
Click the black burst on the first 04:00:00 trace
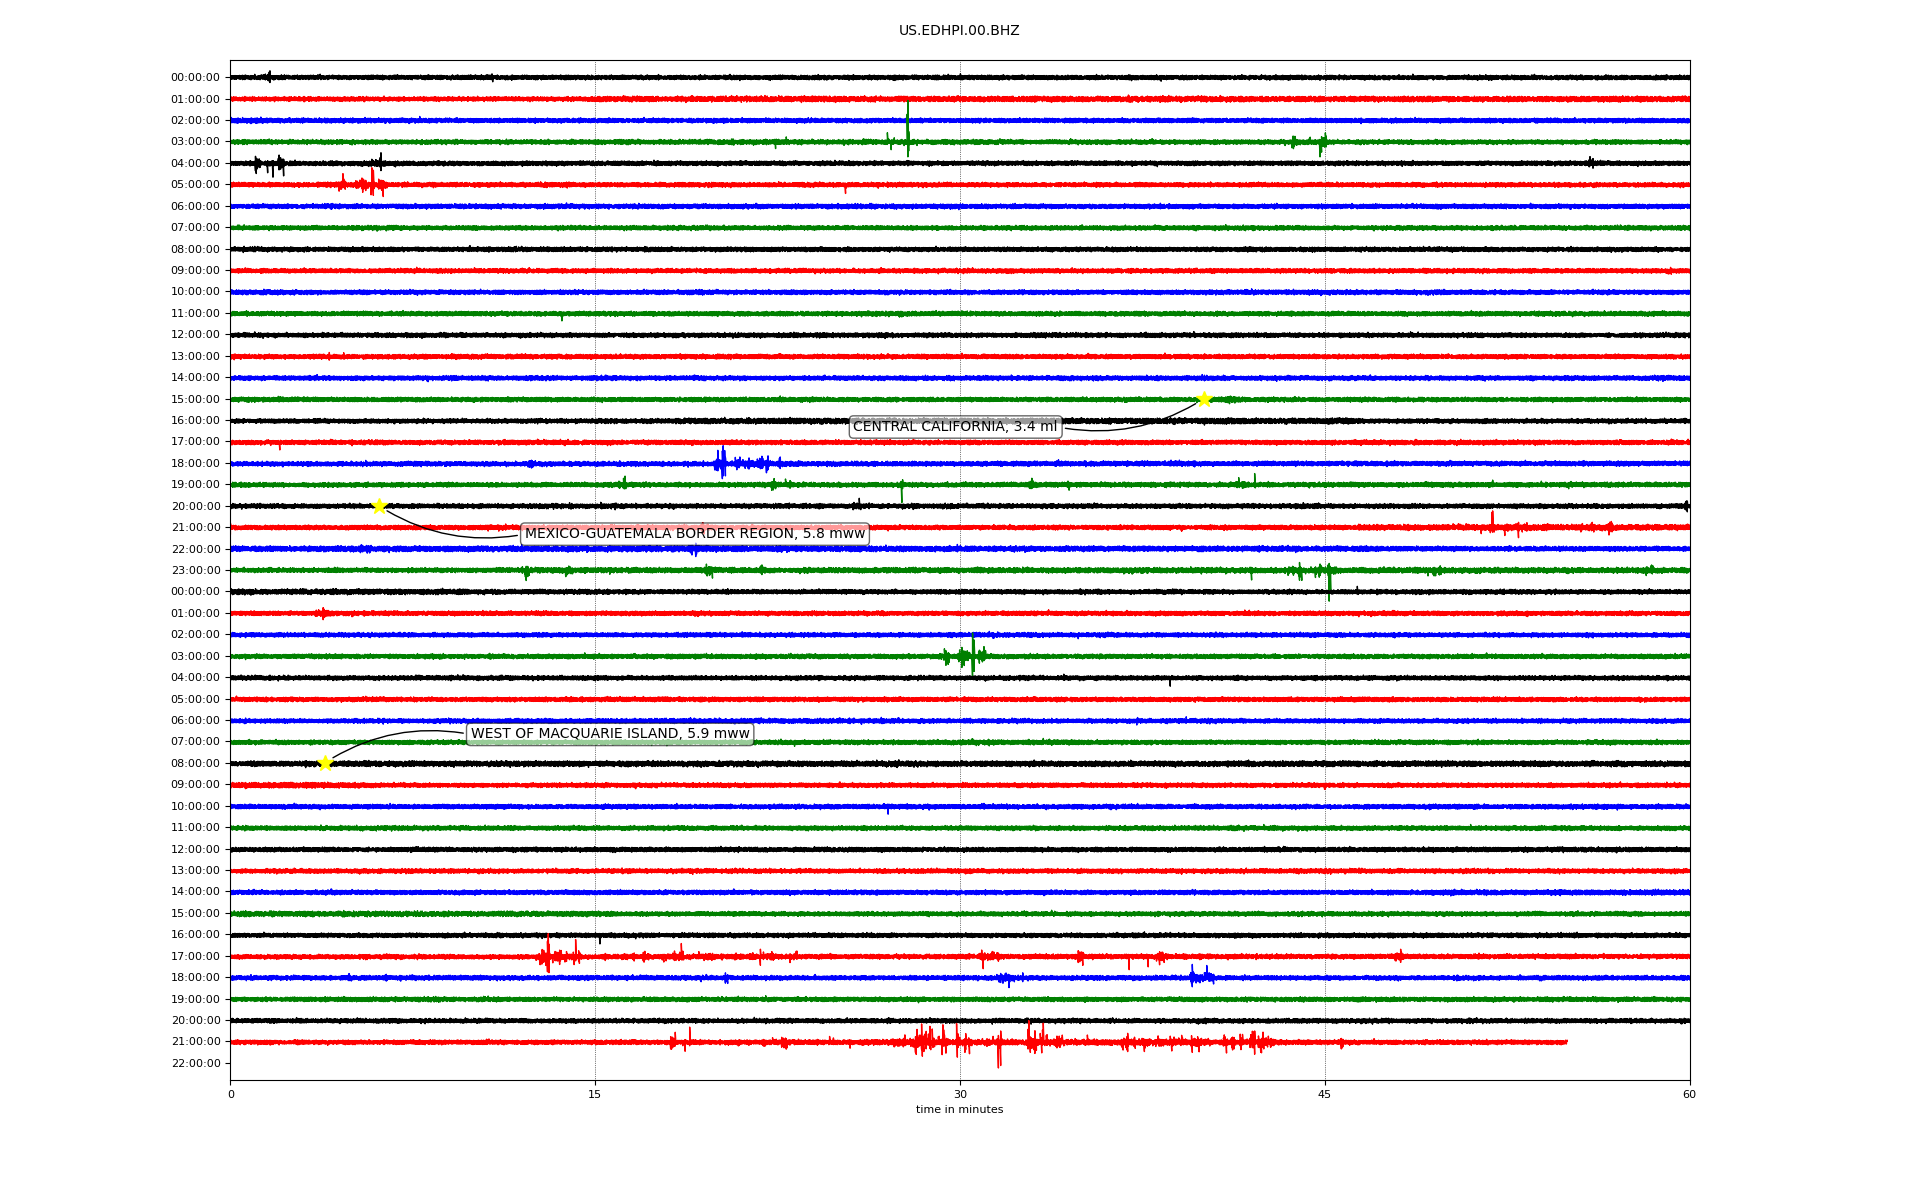point(270,164)
